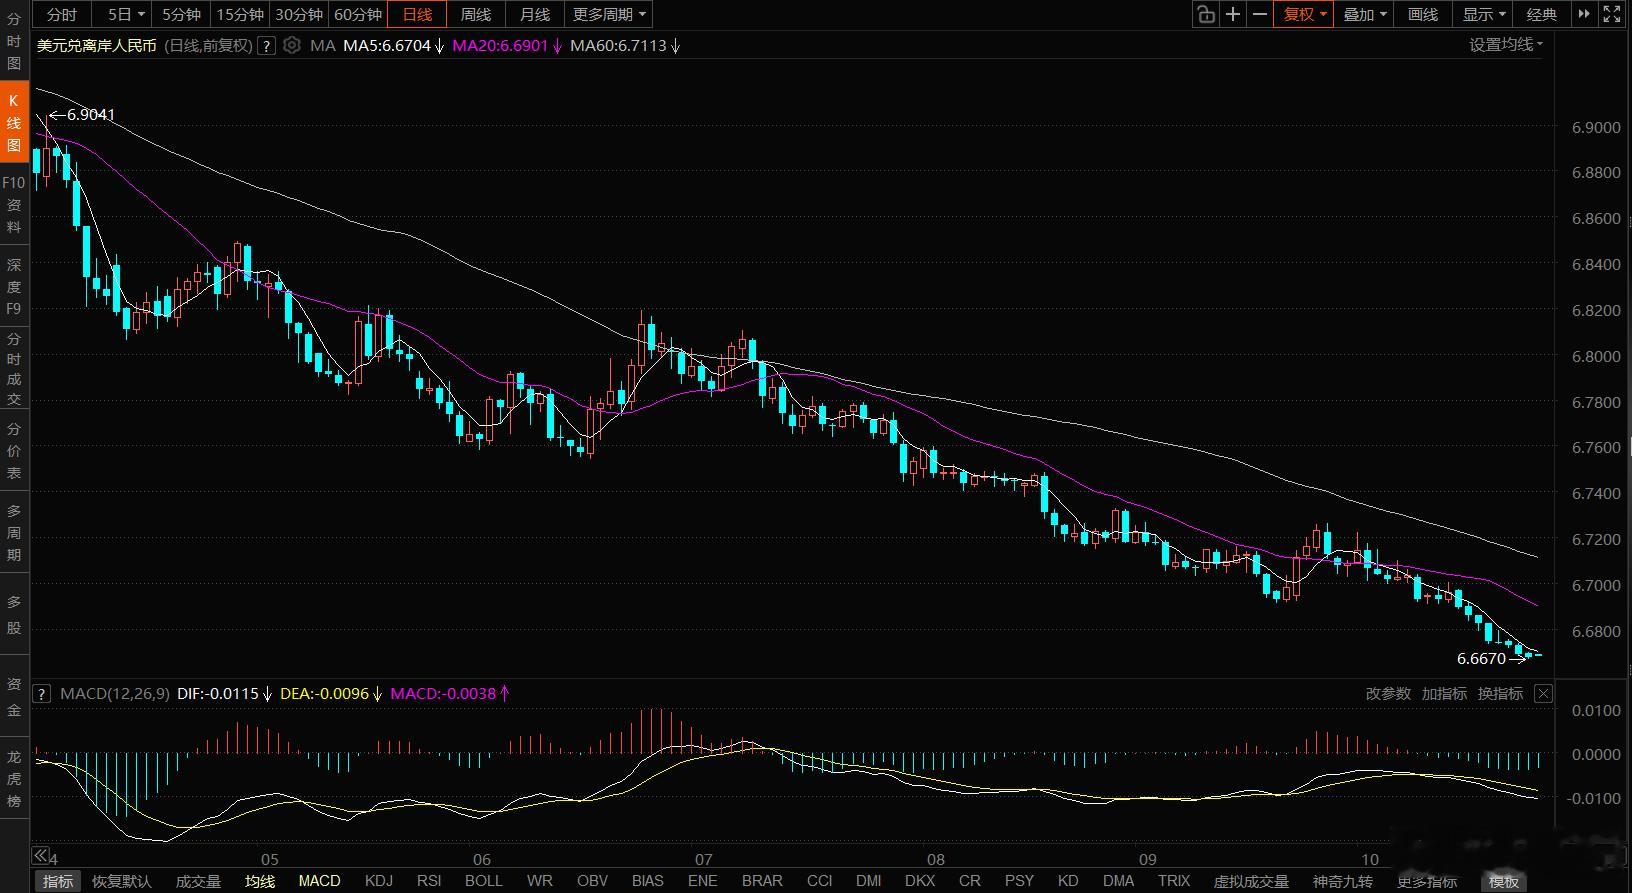Switch to the 60分钟 period tab
This screenshot has width=1632, height=893.
tap(358, 14)
